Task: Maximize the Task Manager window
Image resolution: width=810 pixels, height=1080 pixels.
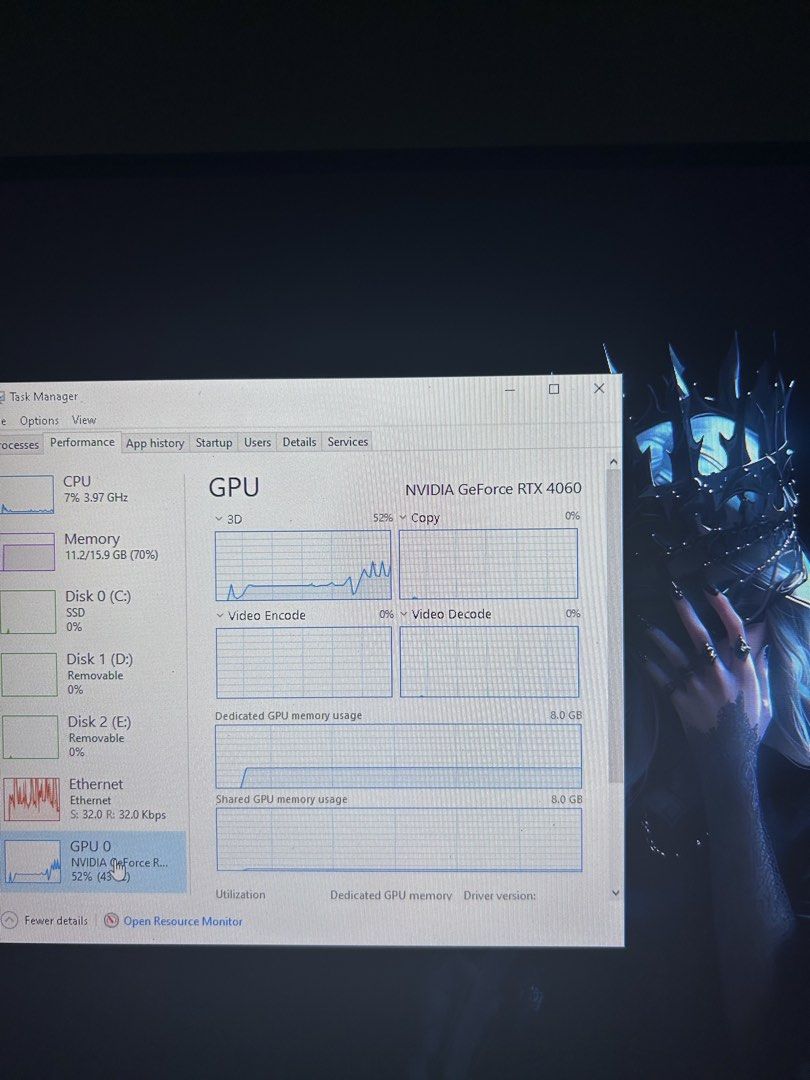Action: (554, 389)
